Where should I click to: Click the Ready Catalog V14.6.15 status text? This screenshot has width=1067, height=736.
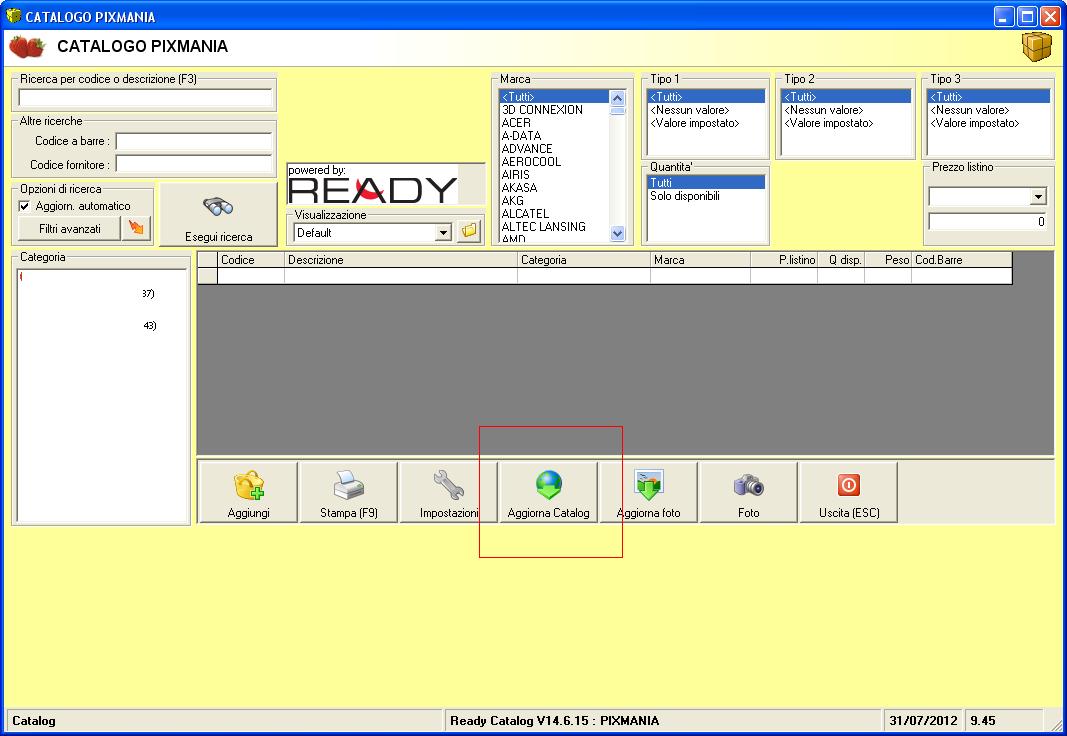[x=554, y=720]
